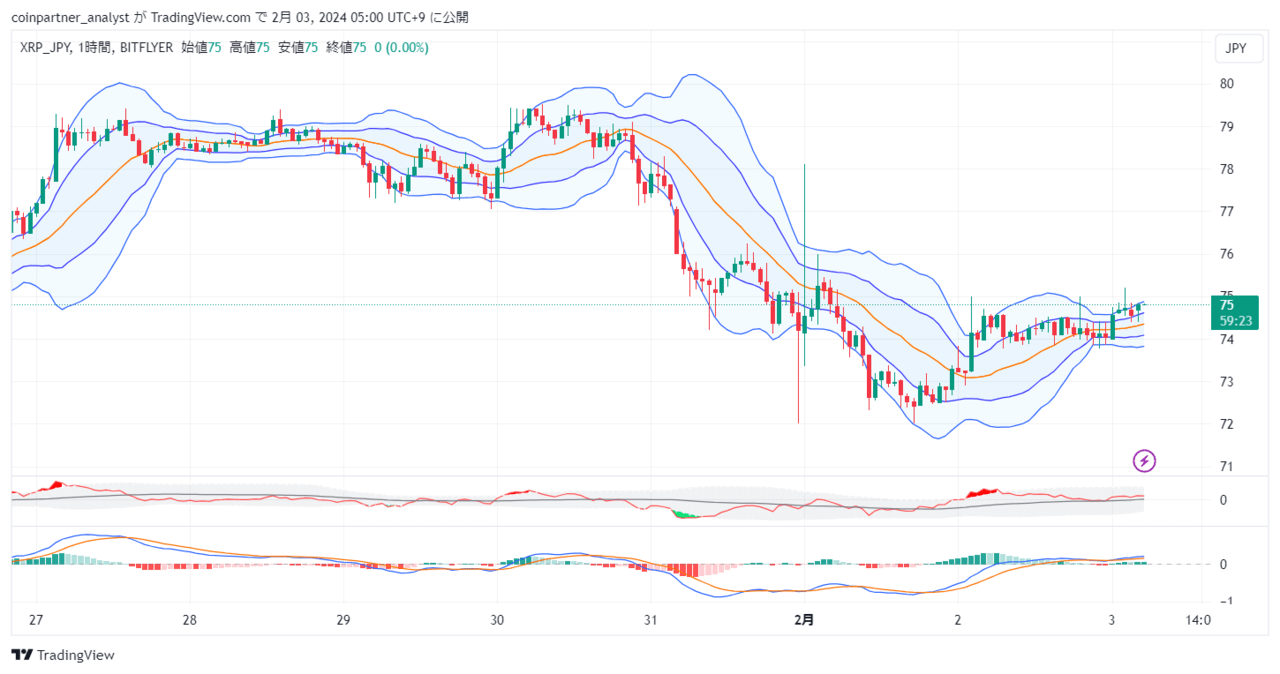This screenshot has width=1280, height=674.
Task: Click the BITFLYER exchange label
Action: pyautogui.click(x=146, y=47)
